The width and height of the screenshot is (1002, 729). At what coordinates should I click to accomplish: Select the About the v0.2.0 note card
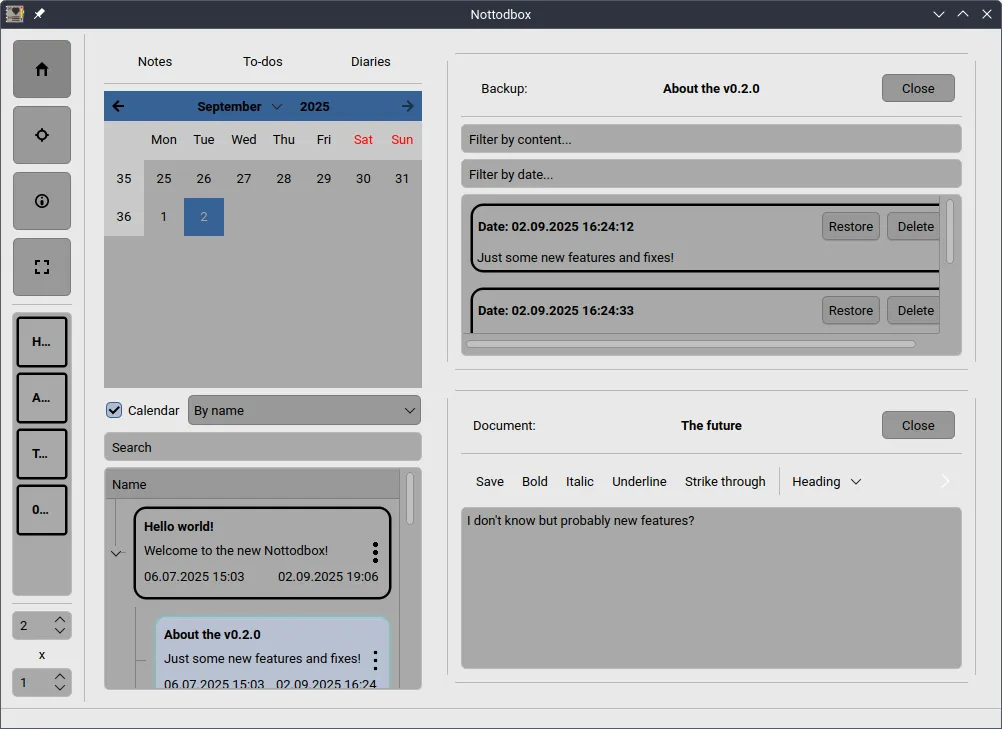(272, 653)
